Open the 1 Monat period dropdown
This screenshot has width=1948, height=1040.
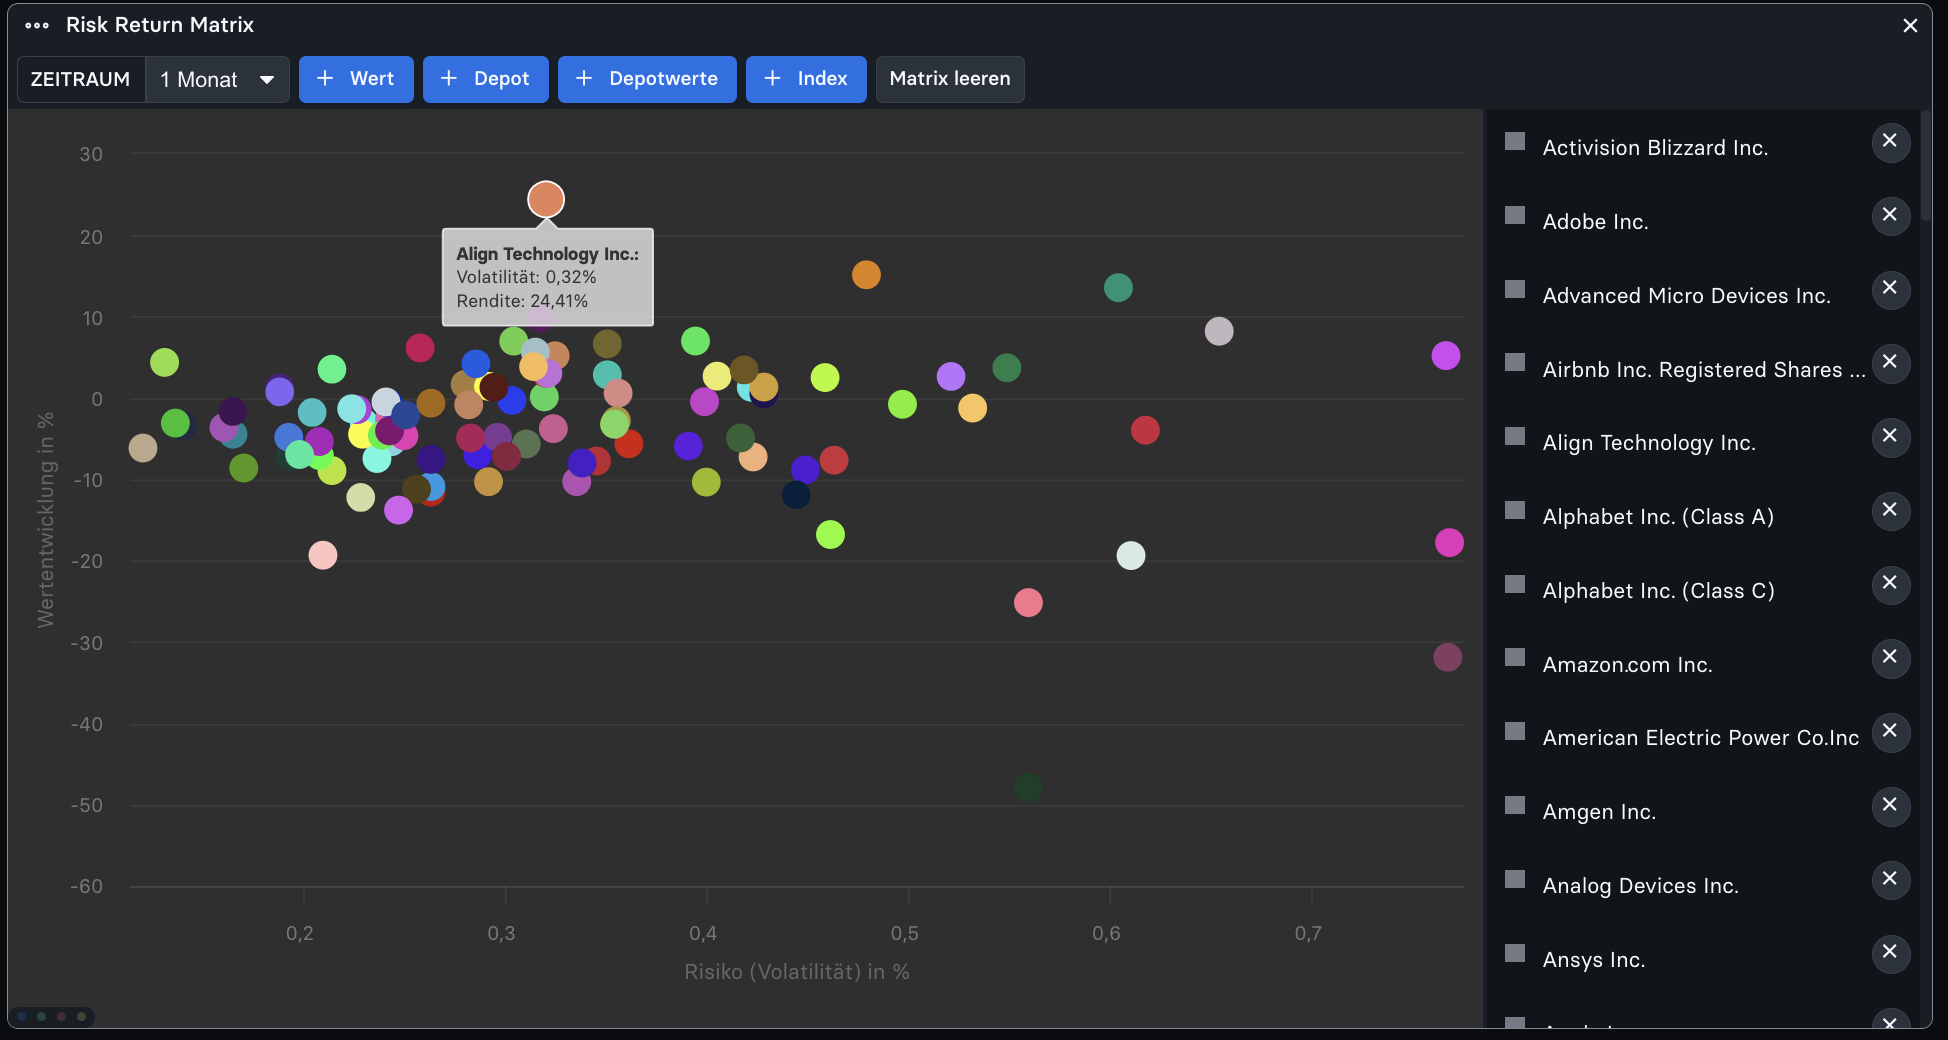tap(217, 79)
